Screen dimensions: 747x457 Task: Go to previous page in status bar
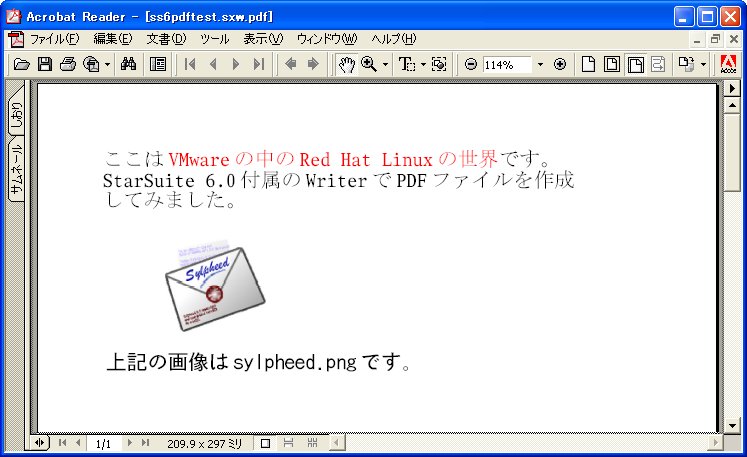(78, 443)
